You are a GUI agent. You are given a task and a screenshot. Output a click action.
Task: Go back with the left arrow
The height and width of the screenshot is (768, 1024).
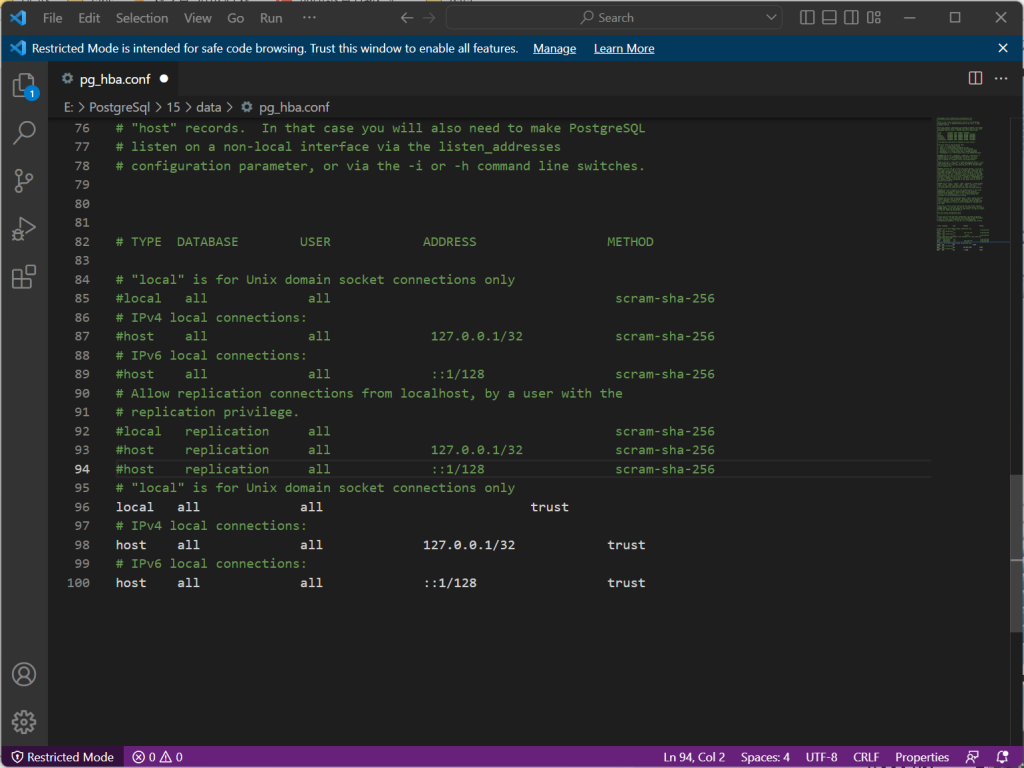407,18
